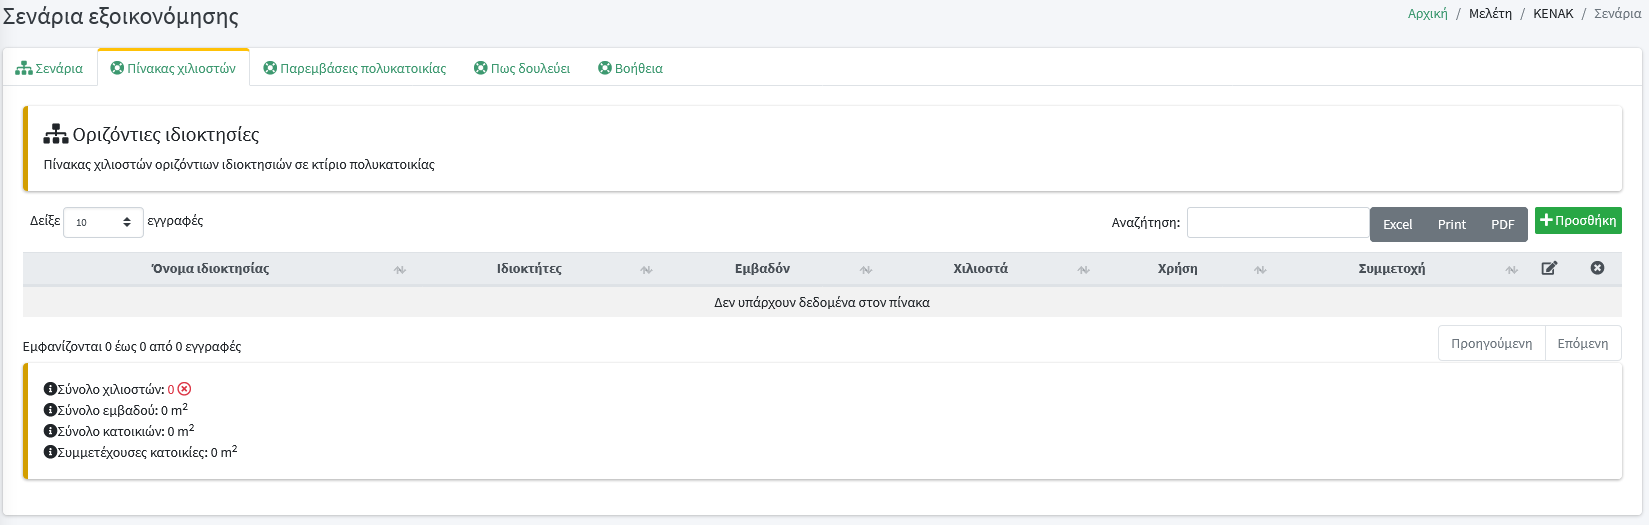The height and width of the screenshot is (525, 1649).
Task: Open the Δείξε entries-per-page dropdown
Action: [x=103, y=222]
